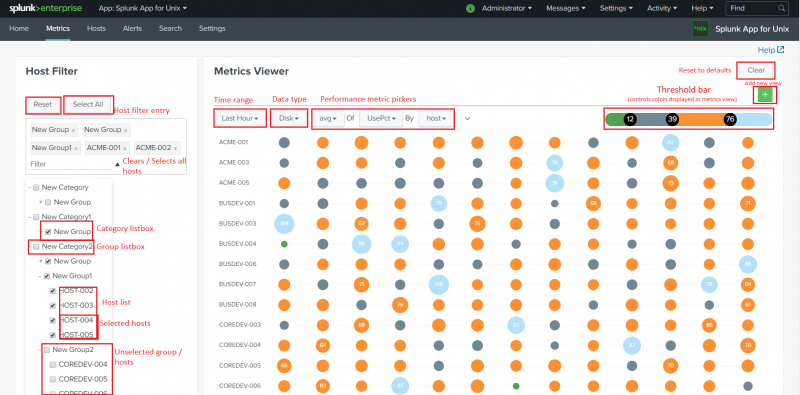Check the New Category1 checkbox
Viewport: 800px width, 395px height.
[x=36, y=217]
